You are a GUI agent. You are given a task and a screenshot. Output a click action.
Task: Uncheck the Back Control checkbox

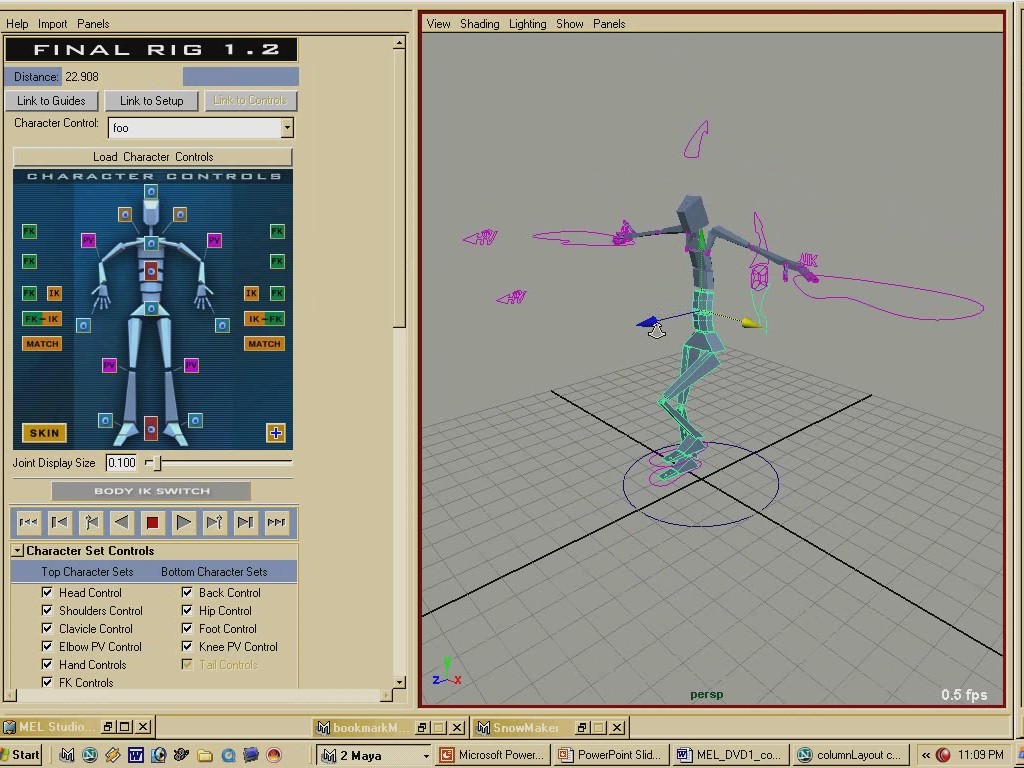187,592
